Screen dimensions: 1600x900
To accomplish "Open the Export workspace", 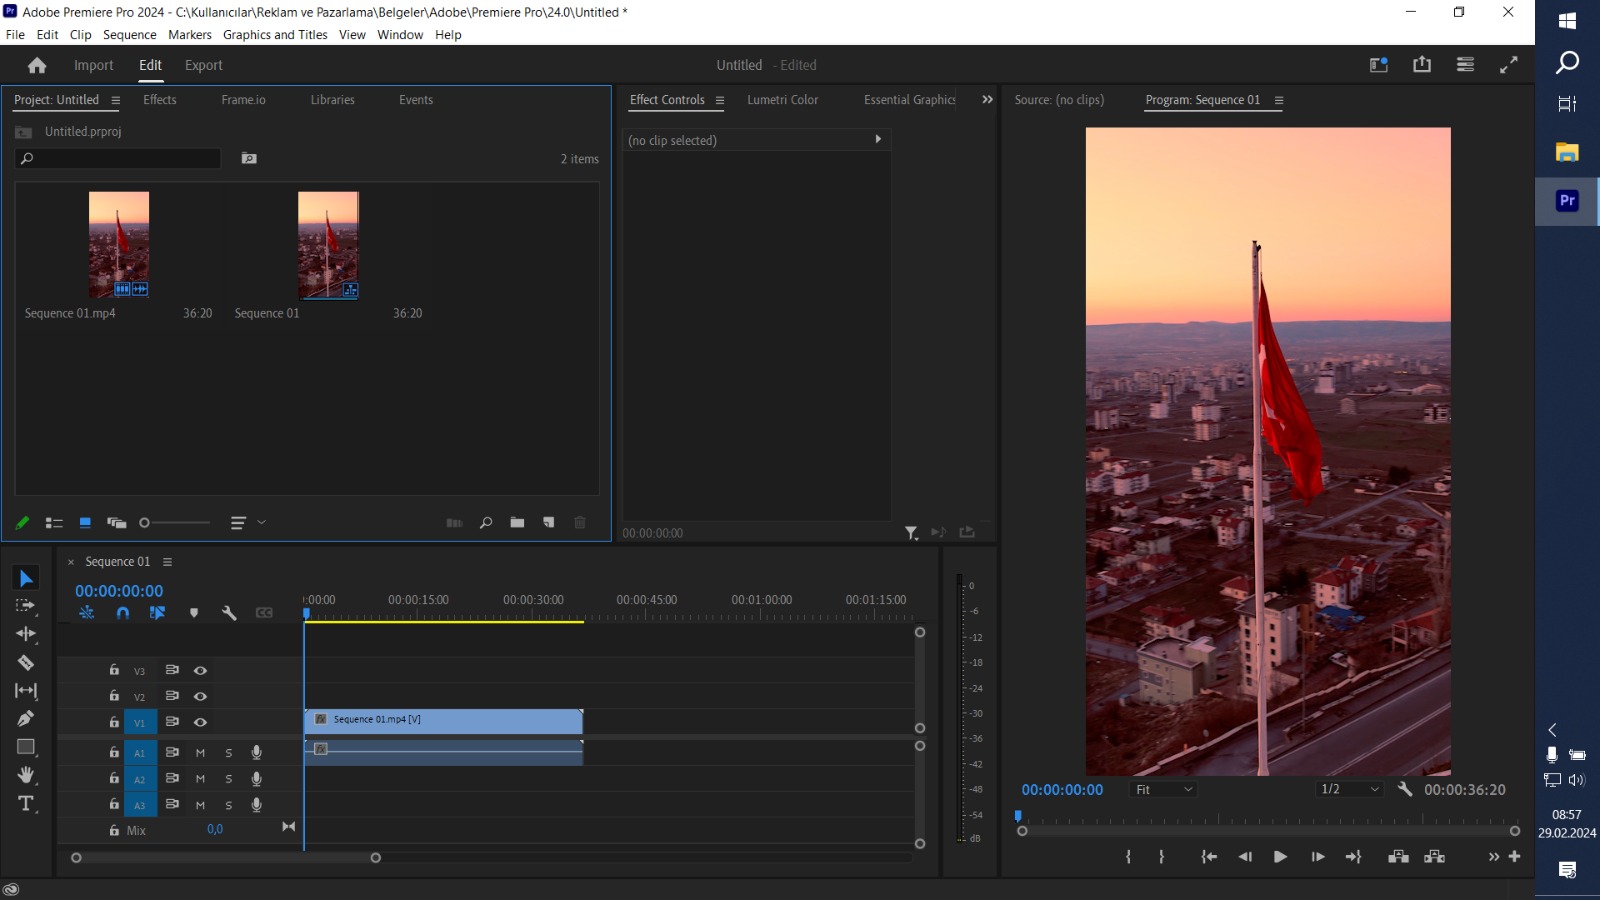I will point(203,66).
